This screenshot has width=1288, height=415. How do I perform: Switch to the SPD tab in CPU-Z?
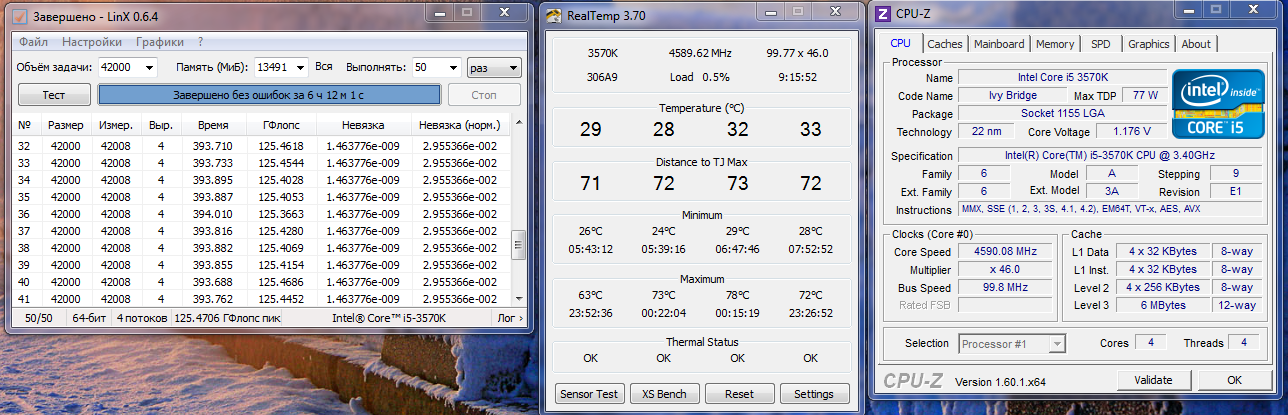[1100, 44]
